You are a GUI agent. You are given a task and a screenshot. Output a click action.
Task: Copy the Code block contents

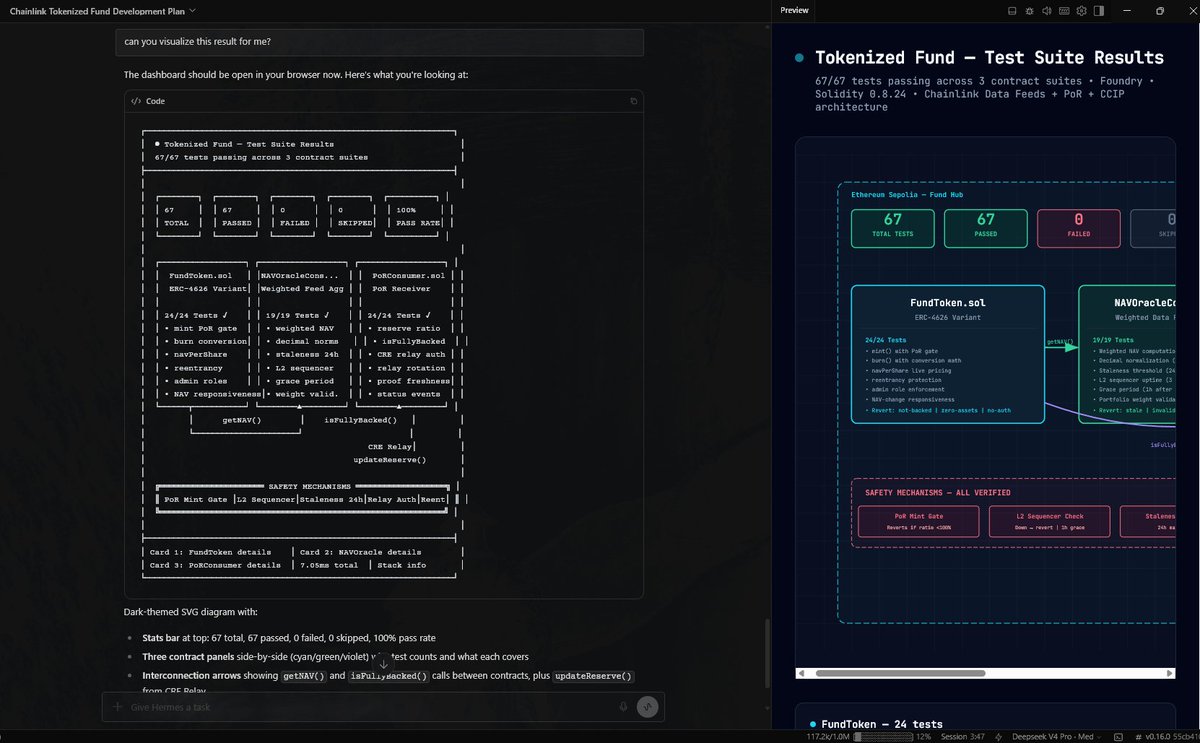(x=632, y=101)
